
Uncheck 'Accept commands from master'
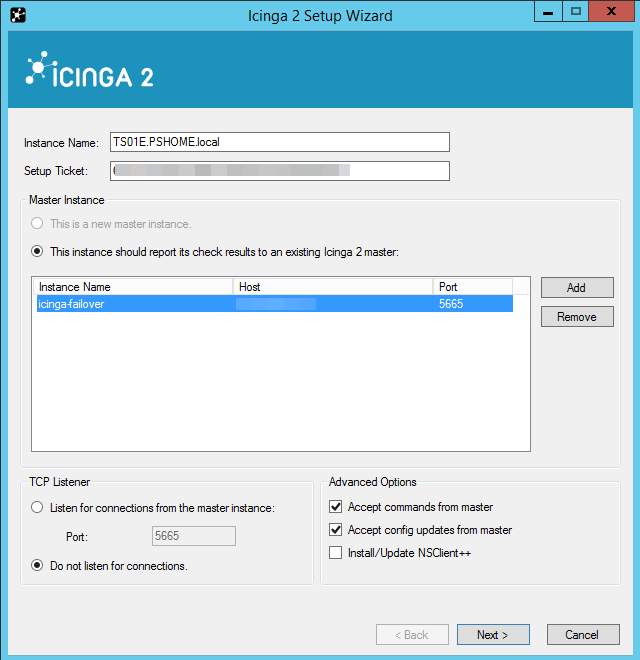coord(336,507)
